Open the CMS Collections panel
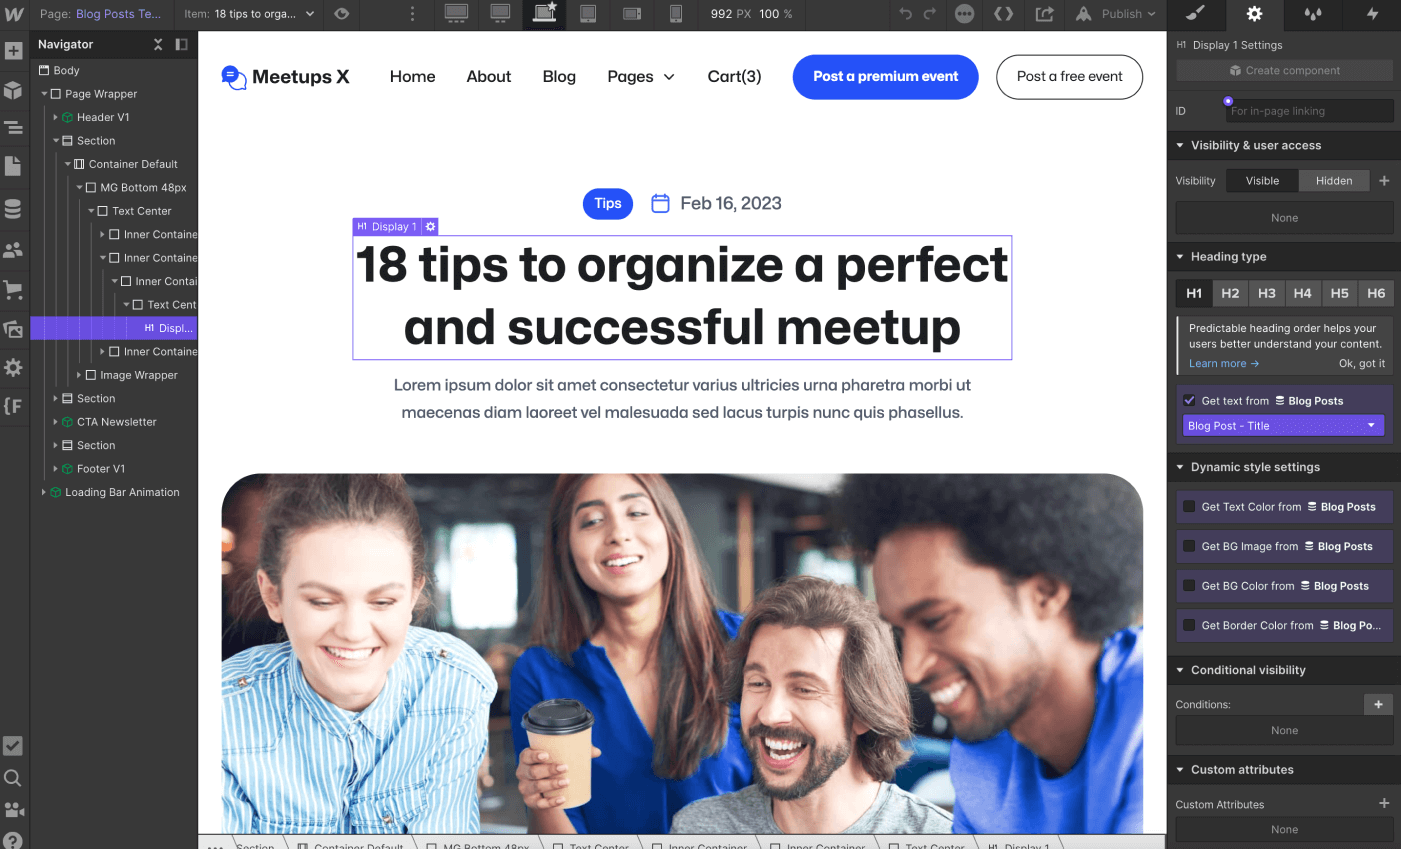 click(x=14, y=208)
